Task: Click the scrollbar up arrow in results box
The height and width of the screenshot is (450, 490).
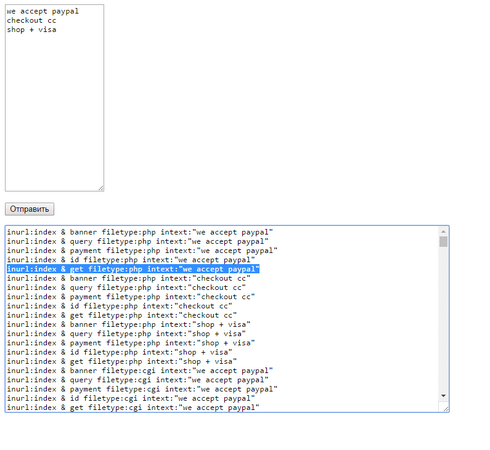Action: click(443, 231)
